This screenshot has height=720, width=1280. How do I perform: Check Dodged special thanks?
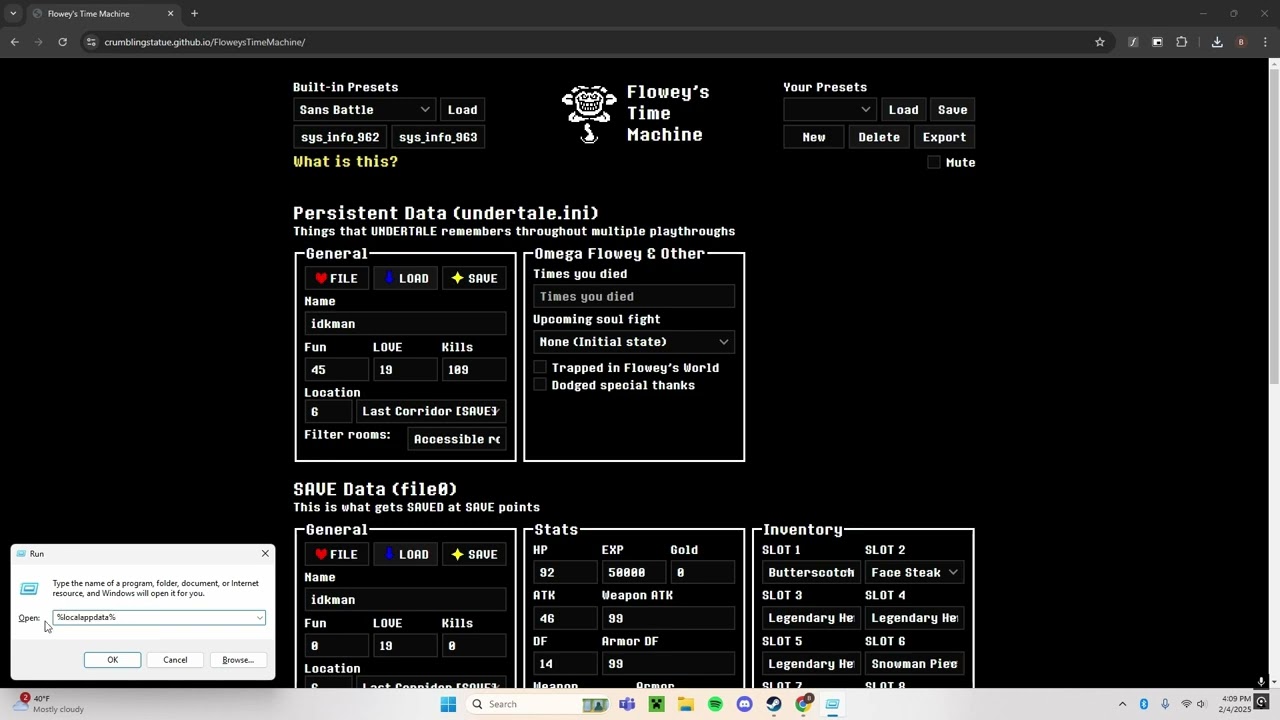(540, 385)
